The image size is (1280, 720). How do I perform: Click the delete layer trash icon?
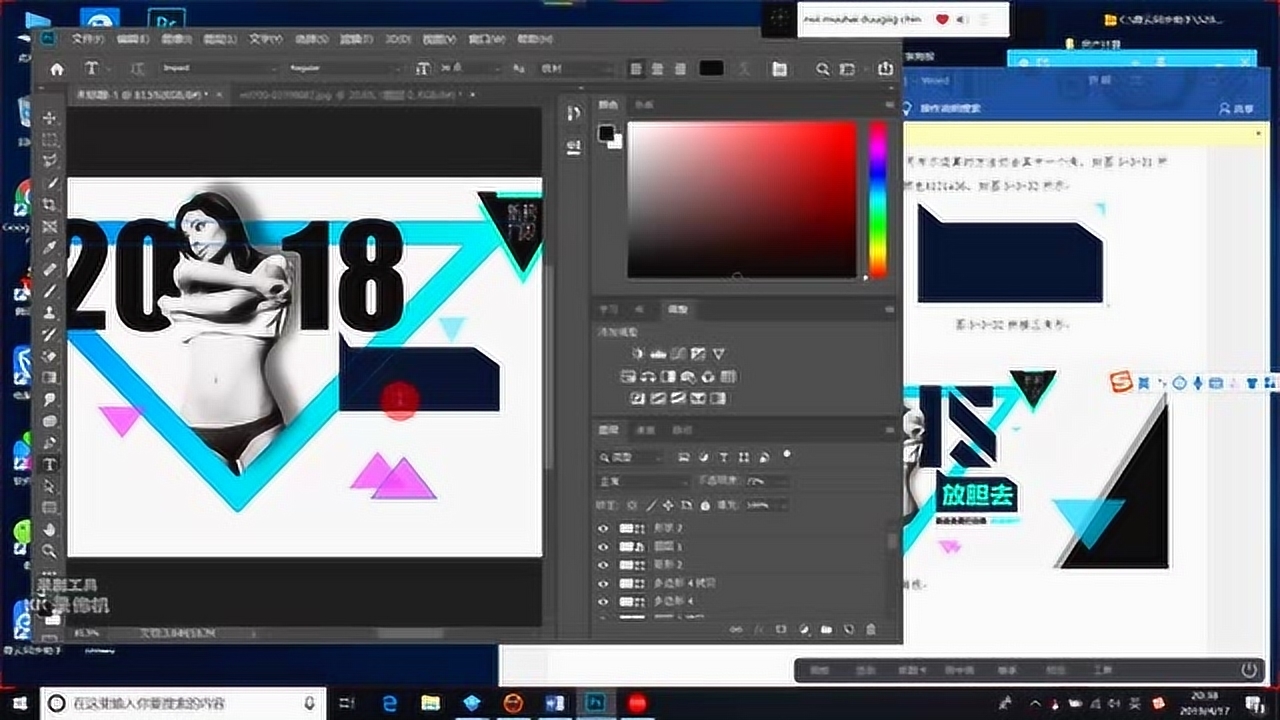(870, 629)
